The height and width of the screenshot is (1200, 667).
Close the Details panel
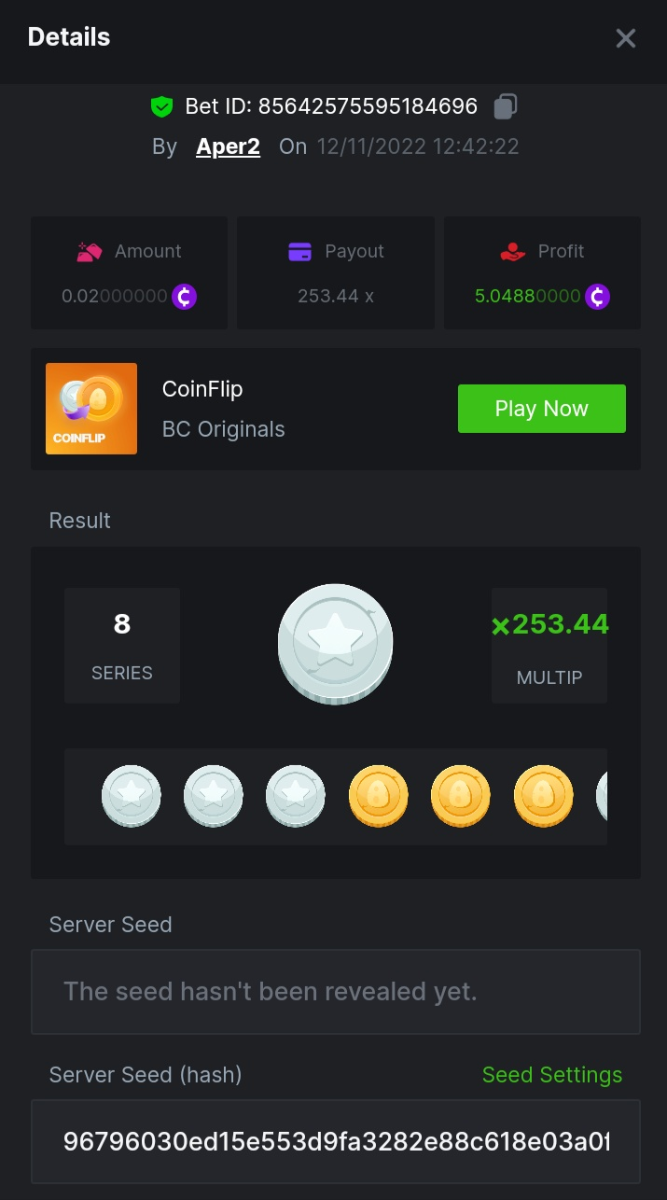626,38
